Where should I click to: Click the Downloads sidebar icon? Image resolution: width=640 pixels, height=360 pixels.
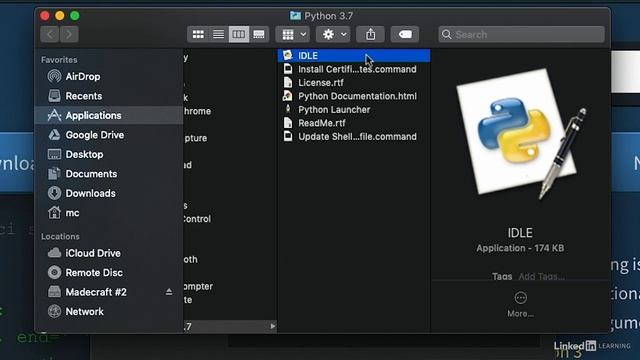pyautogui.click(x=54, y=193)
